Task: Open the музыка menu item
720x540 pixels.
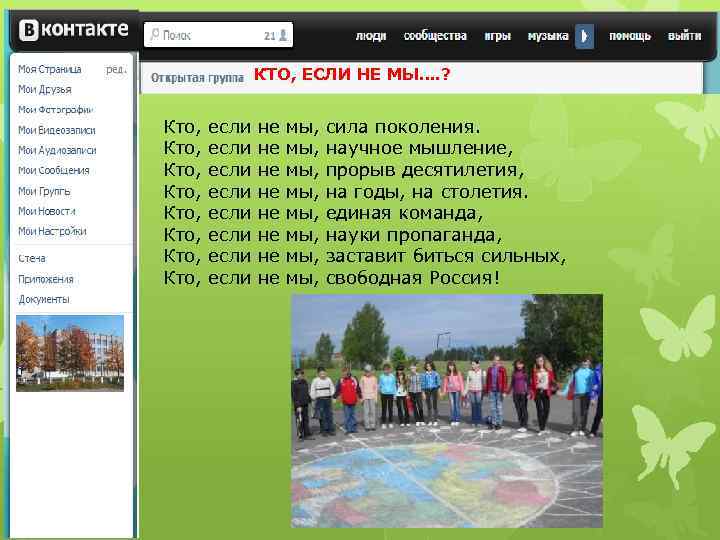Action: [548, 36]
